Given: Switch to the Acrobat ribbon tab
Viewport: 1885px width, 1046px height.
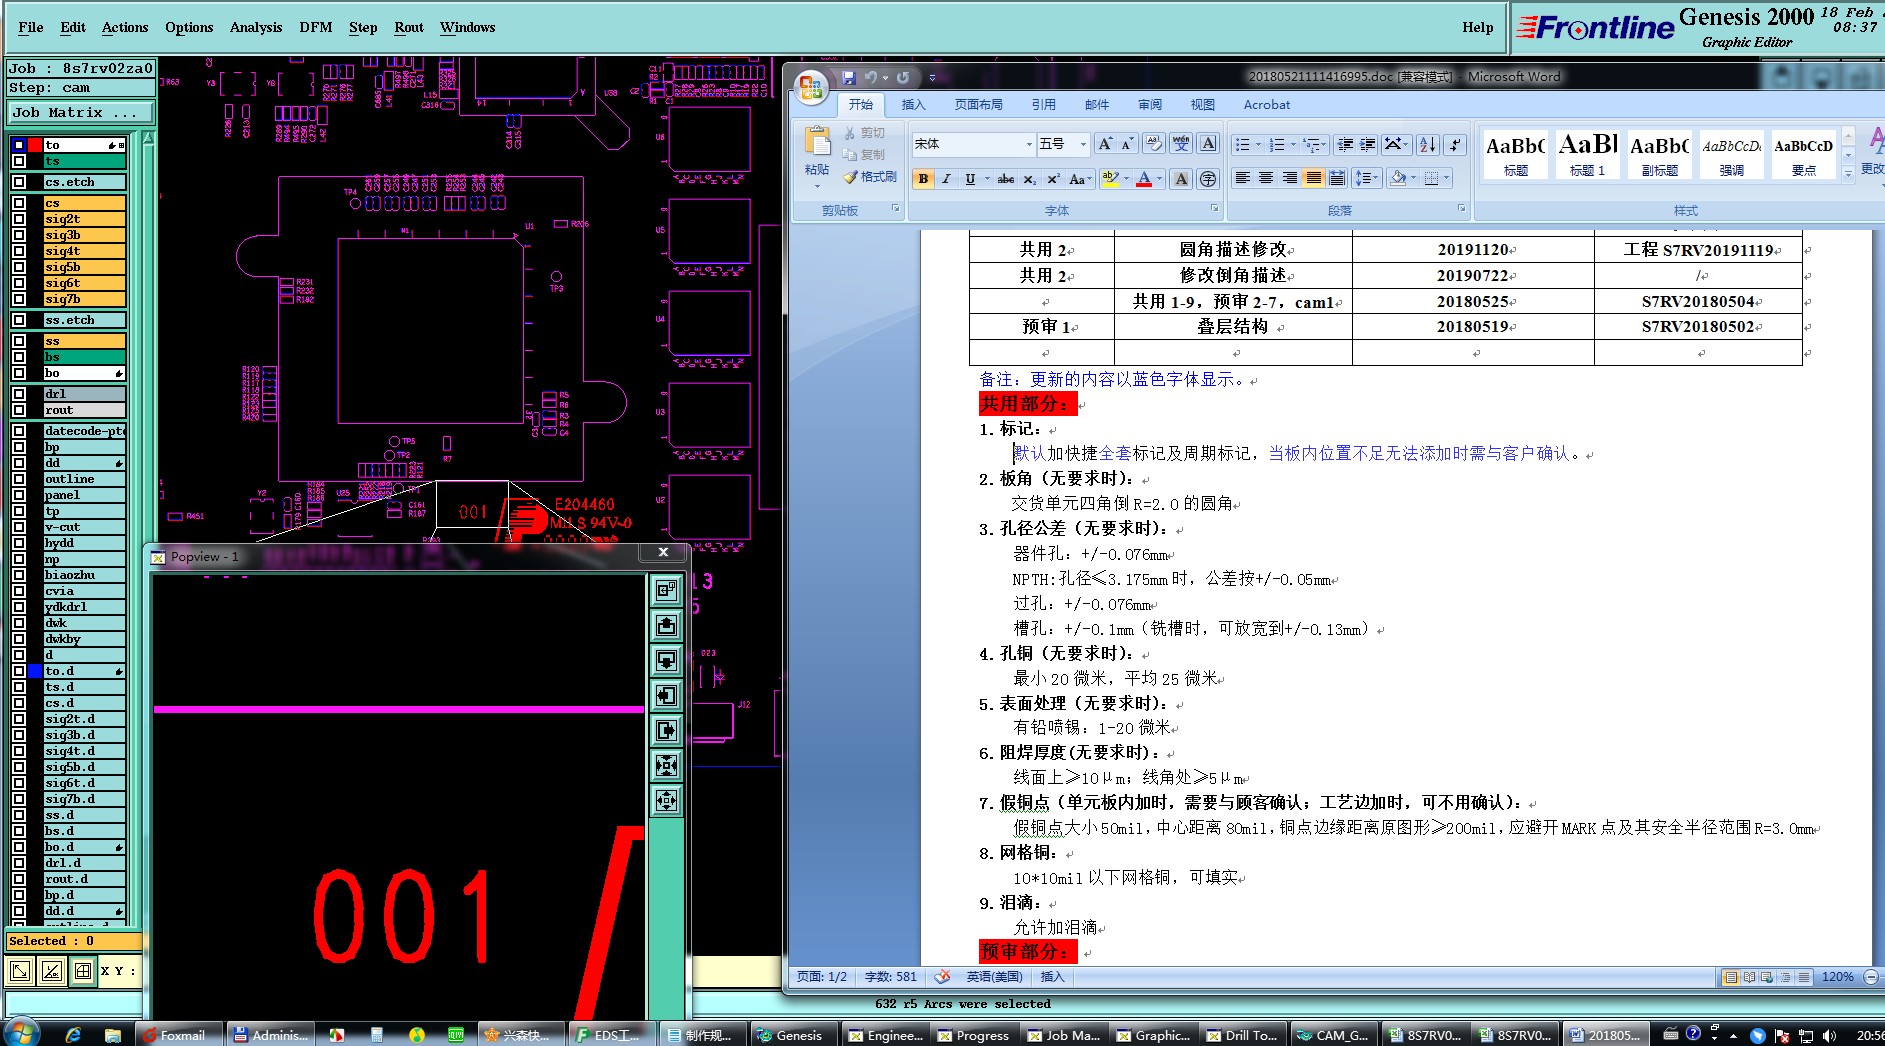Looking at the screenshot, I should click(1267, 104).
